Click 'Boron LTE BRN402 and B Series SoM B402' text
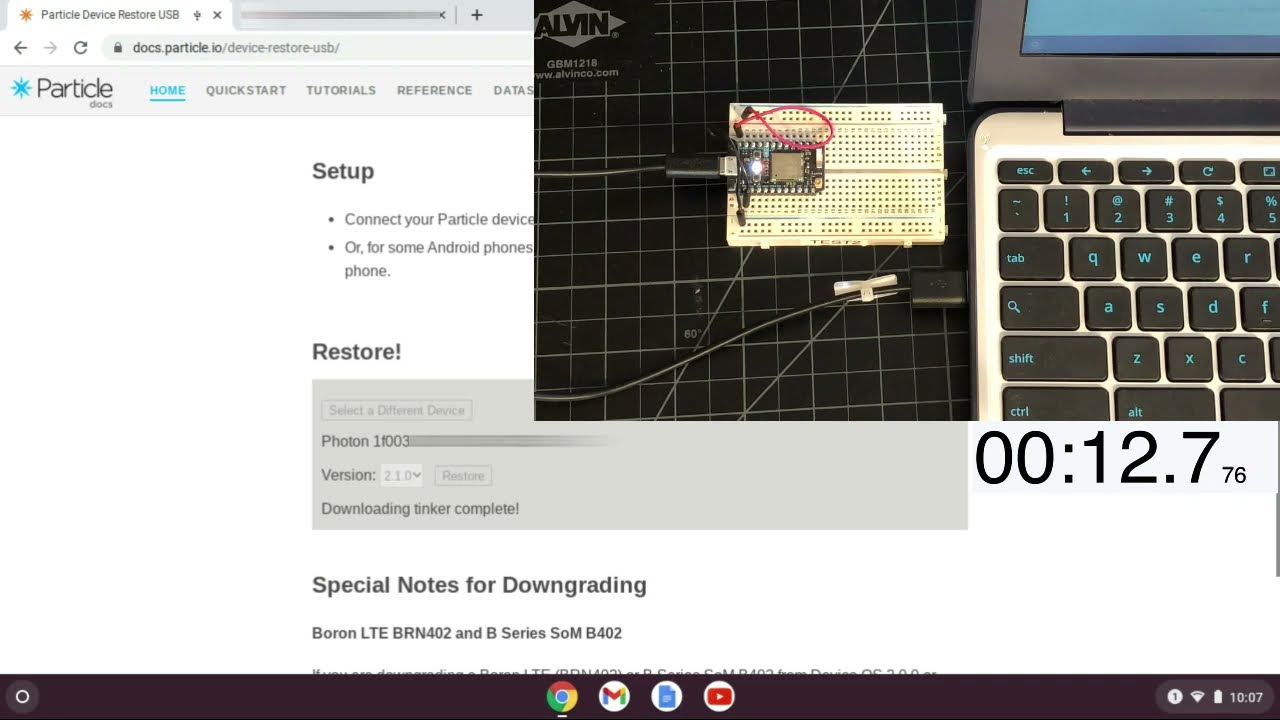1280x720 pixels. [x=467, y=633]
